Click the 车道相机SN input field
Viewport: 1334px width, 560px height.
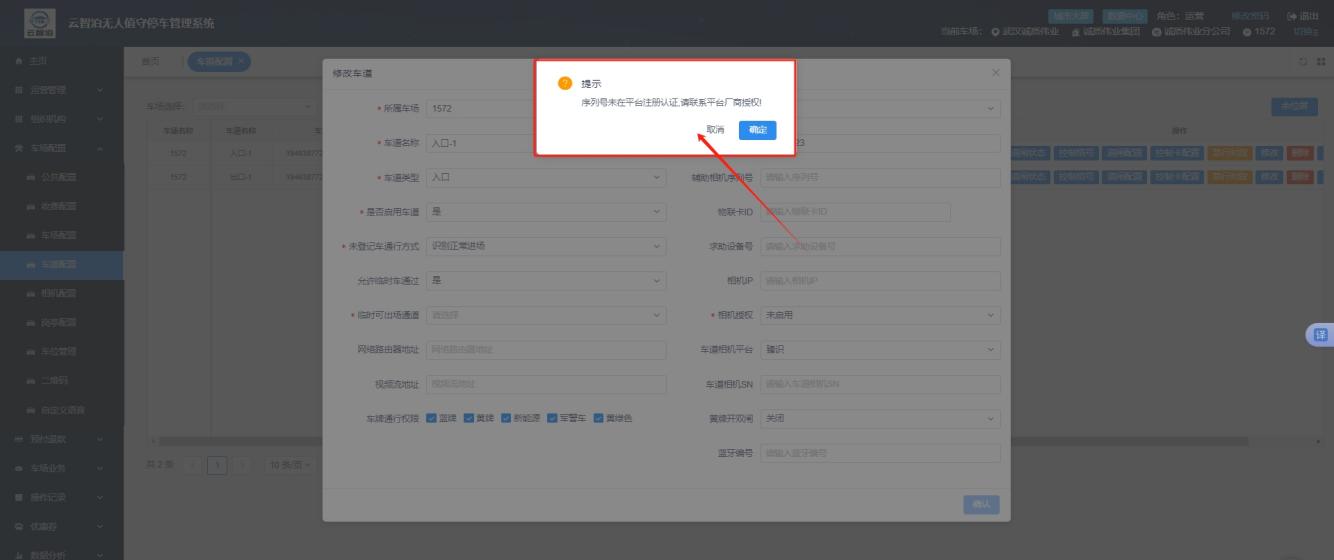click(x=880, y=384)
